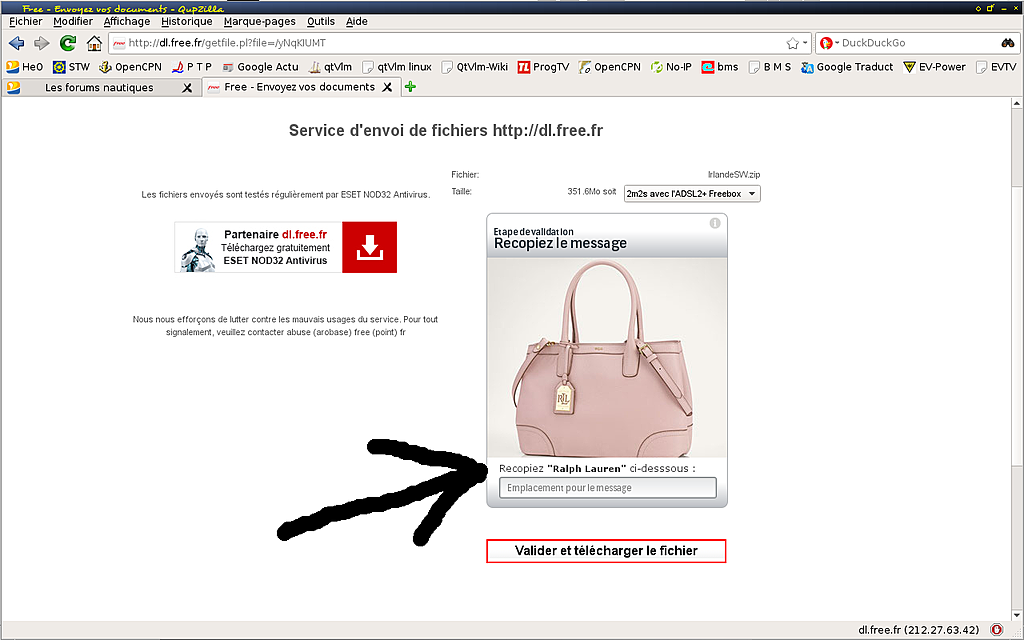This screenshot has width=1024, height=640.
Task: Open the home page via house icon
Action: tap(95, 43)
